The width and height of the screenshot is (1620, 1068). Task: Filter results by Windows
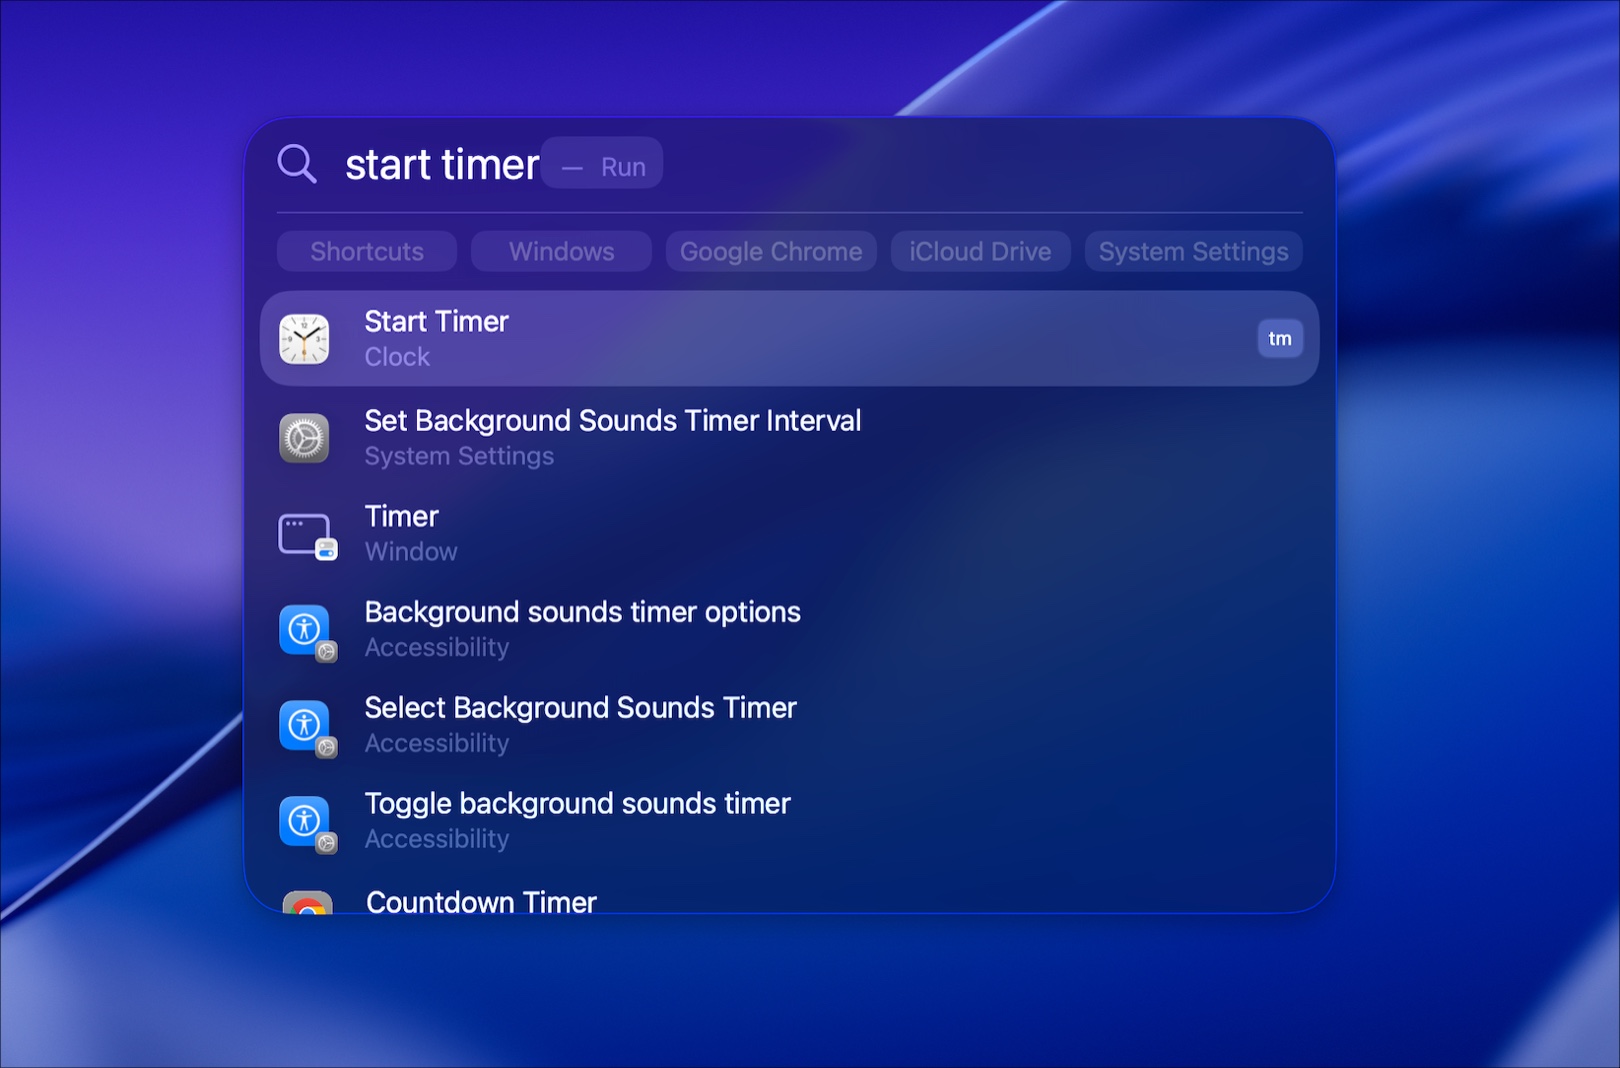coord(561,251)
